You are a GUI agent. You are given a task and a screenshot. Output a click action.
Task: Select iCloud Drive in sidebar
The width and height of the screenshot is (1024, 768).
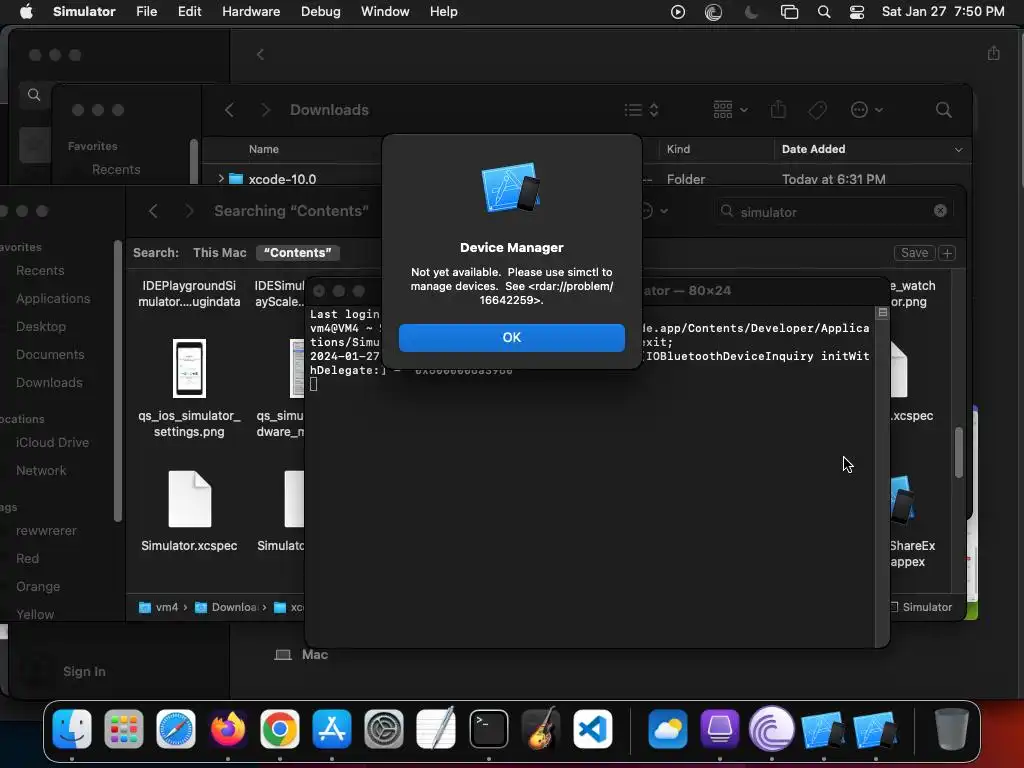click(x=52, y=443)
